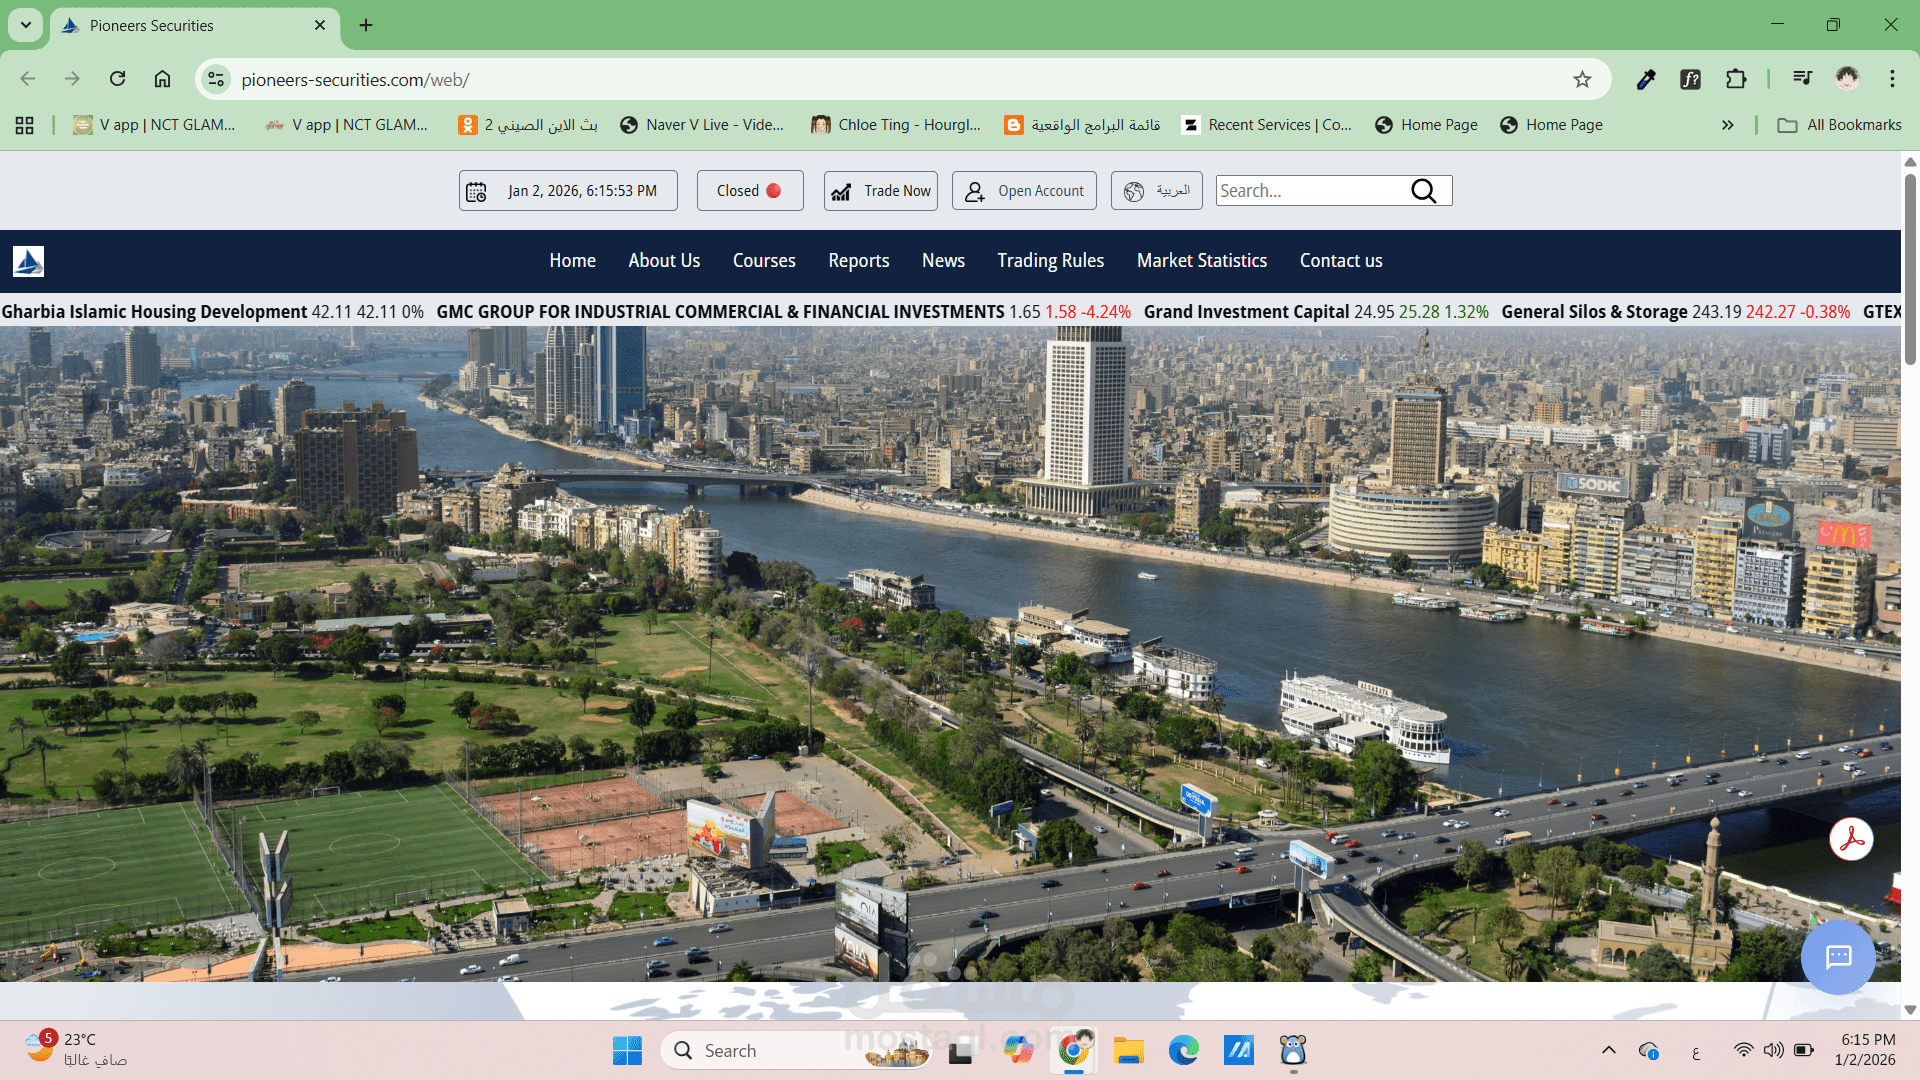
Task: Open the Wi-Fi network tray icon
Action: click(x=1743, y=1051)
